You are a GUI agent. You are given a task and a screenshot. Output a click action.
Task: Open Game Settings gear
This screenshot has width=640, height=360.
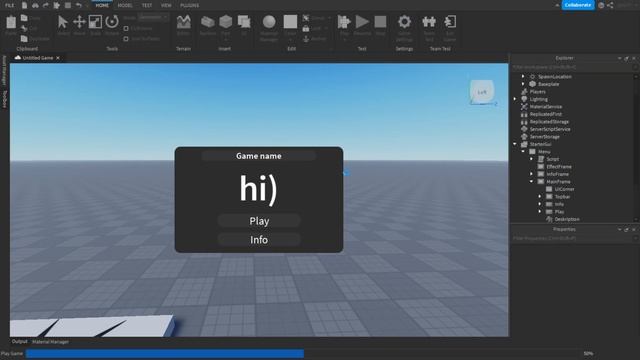click(x=404, y=22)
